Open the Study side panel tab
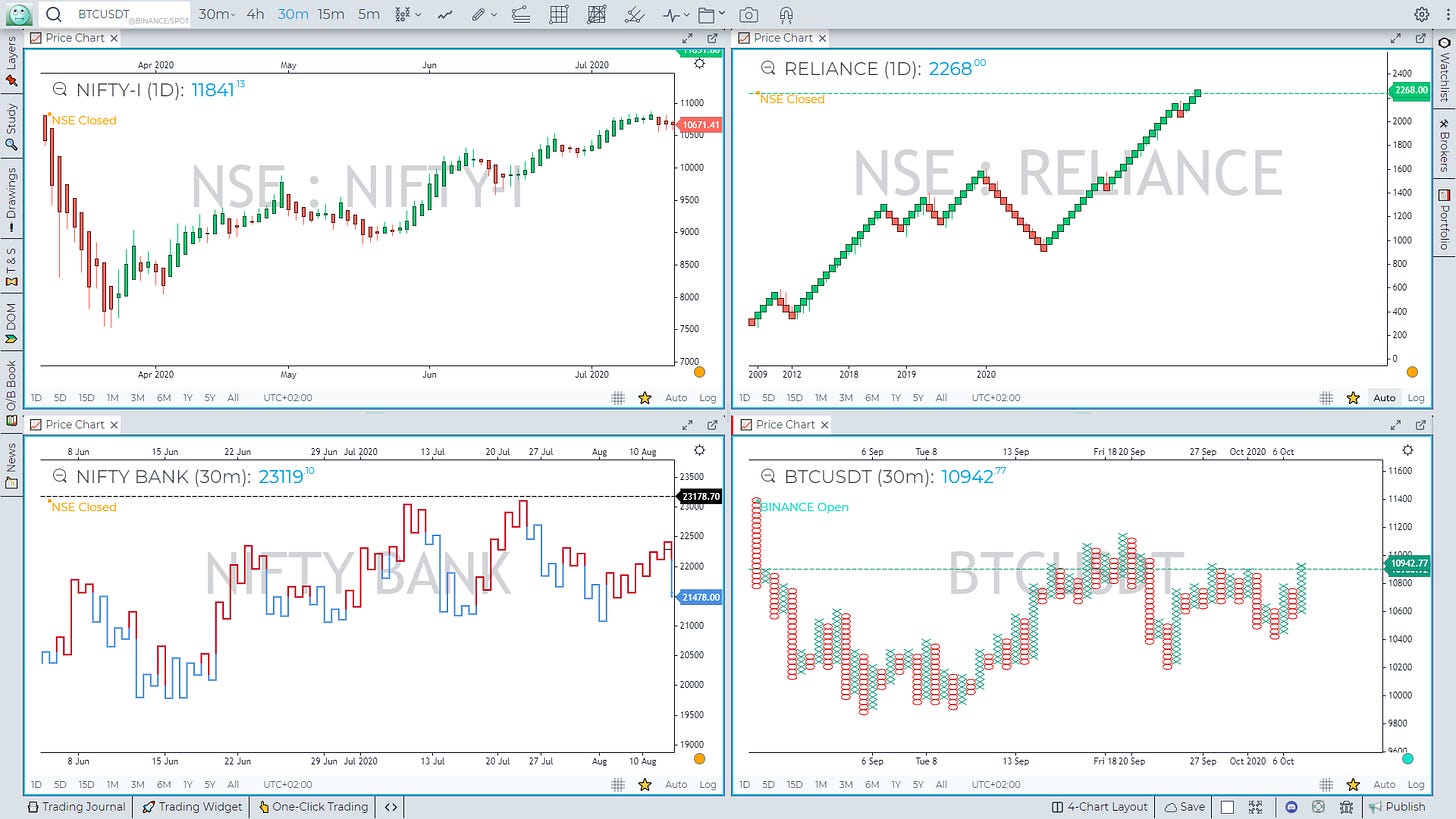This screenshot has height=819, width=1456. (12, 126)
